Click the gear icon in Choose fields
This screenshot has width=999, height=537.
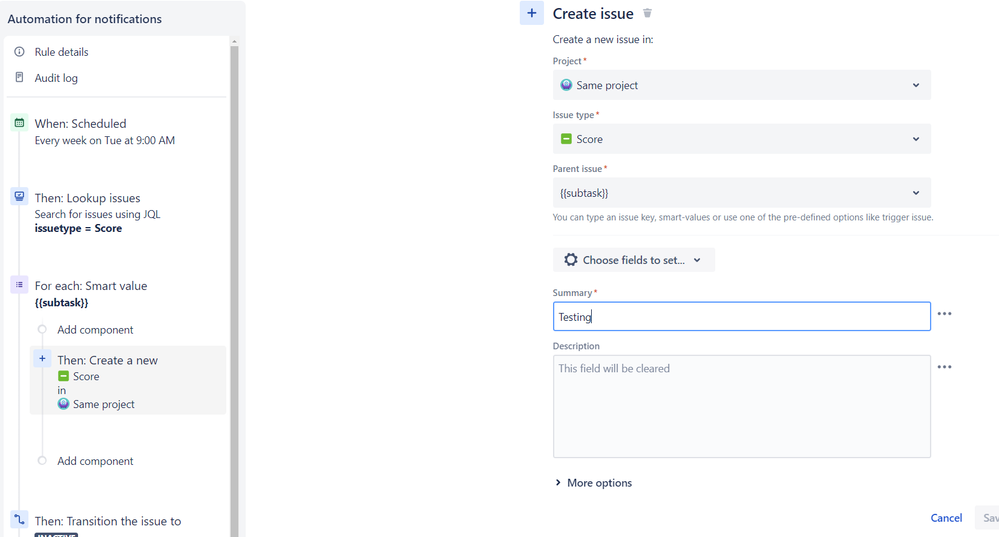tap(571, 260)
